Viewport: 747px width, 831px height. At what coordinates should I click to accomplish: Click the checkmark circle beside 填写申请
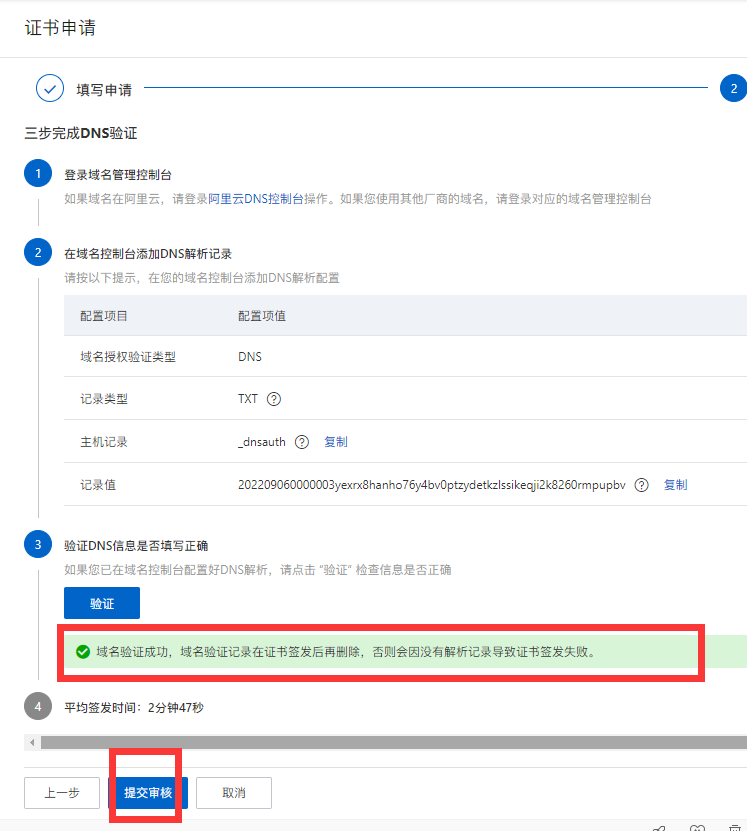point(50,89)
